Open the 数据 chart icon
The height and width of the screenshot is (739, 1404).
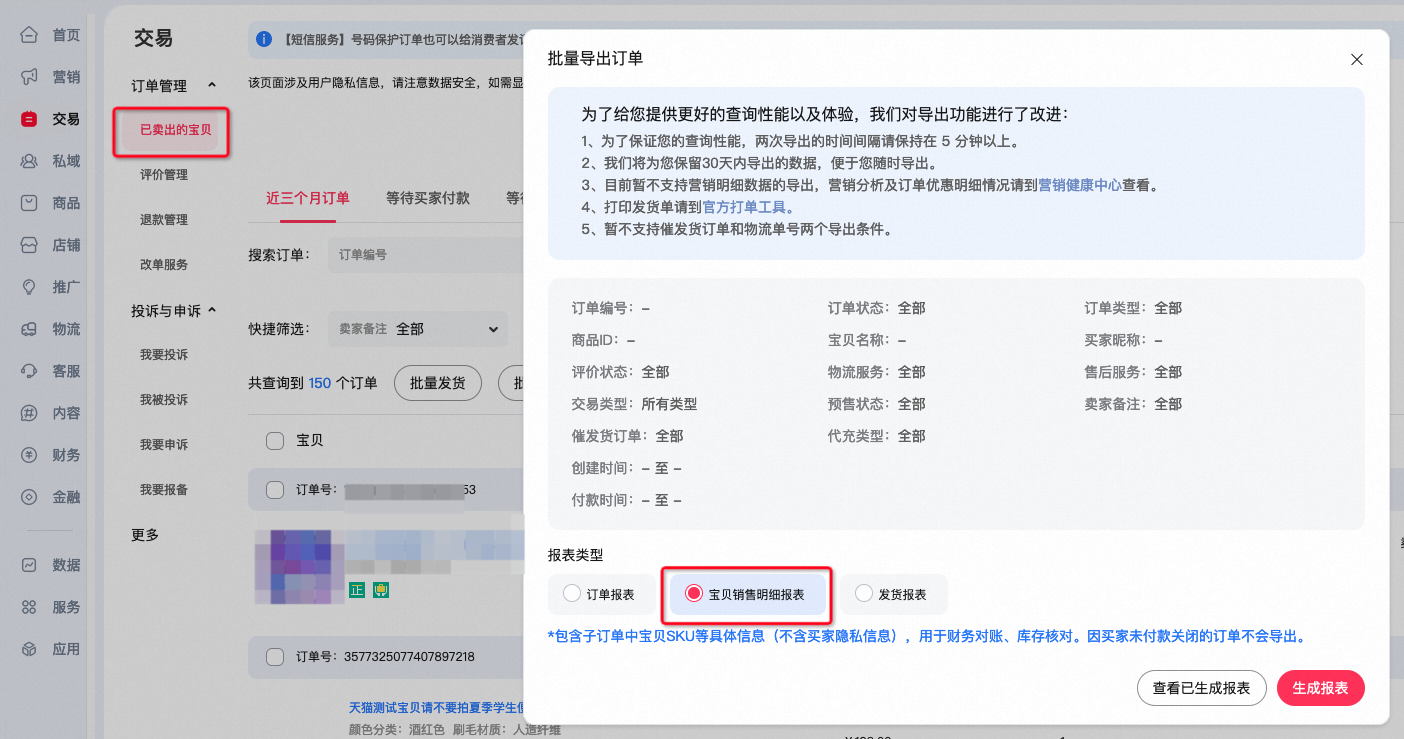coord(30,565)
